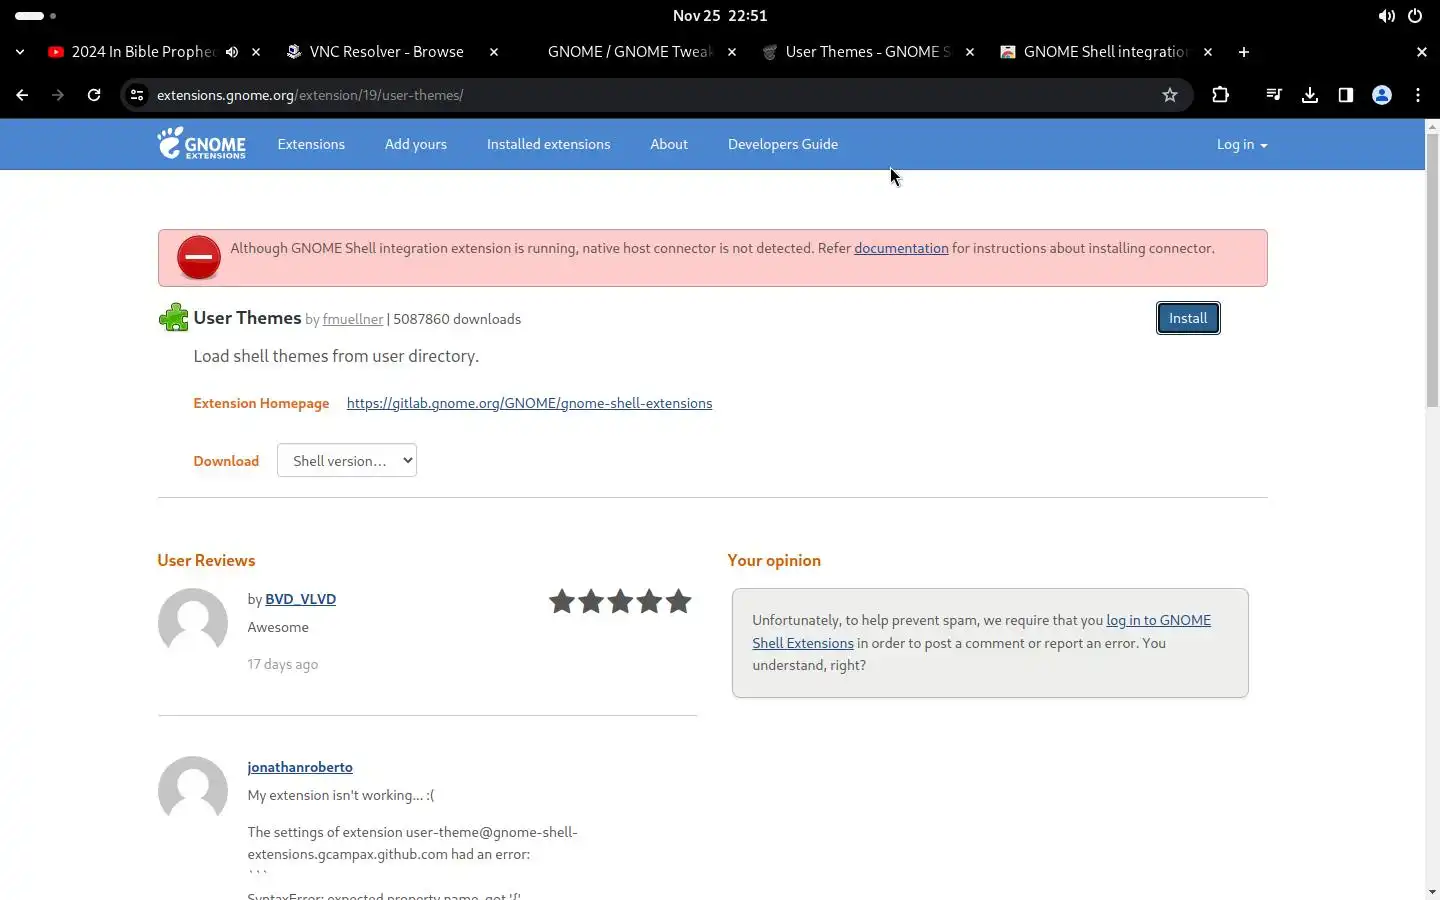Viewport: 1440px width, 900px height.
Task: Click the site information icon in address bar
Action: (x=137, y=95)
